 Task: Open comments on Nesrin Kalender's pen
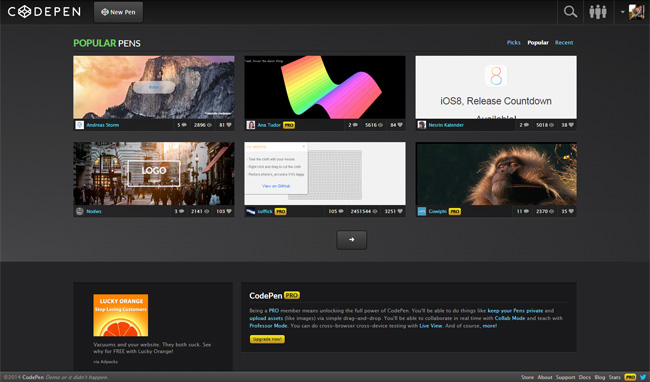524,125
